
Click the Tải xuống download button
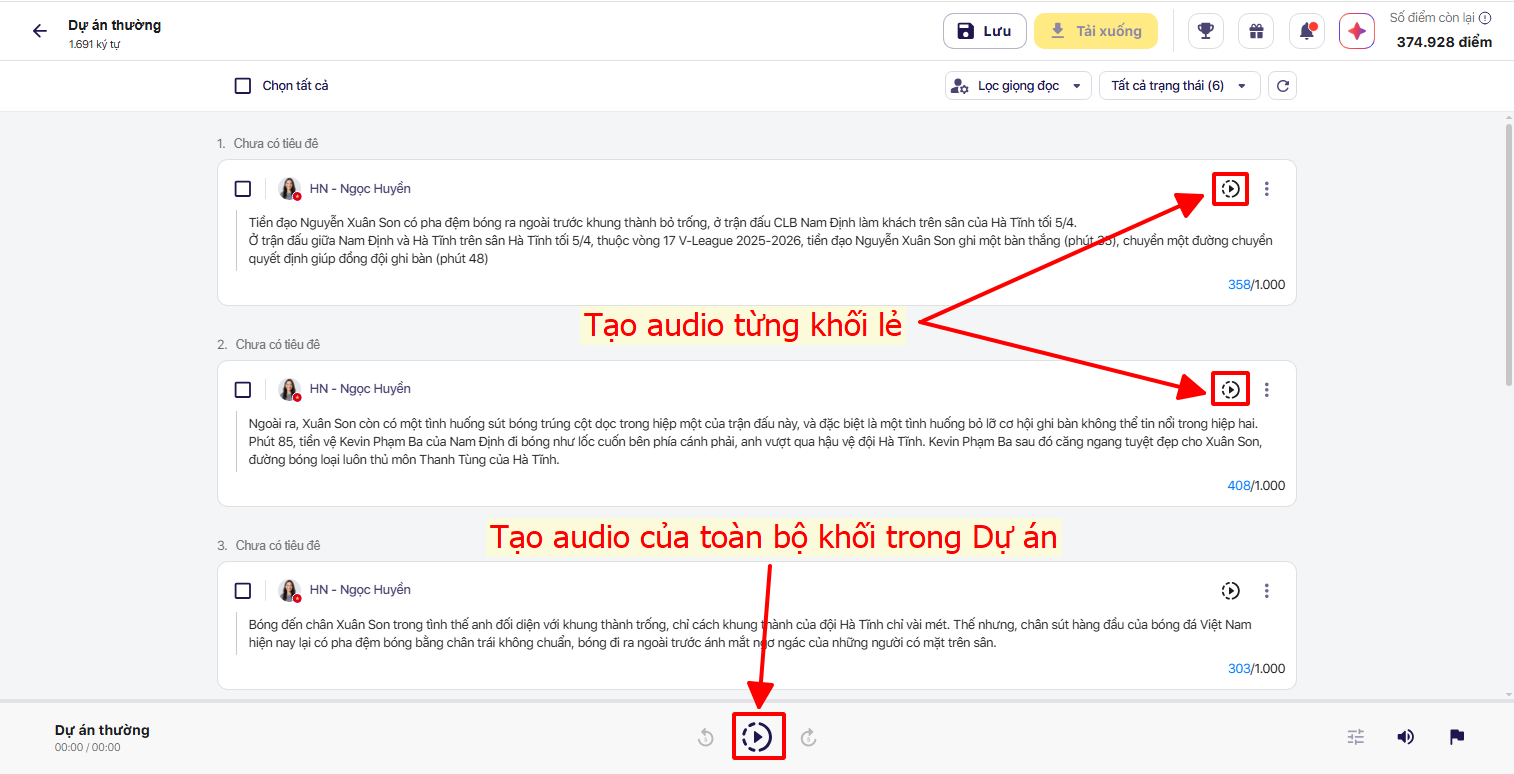(x=1095, y=31)
